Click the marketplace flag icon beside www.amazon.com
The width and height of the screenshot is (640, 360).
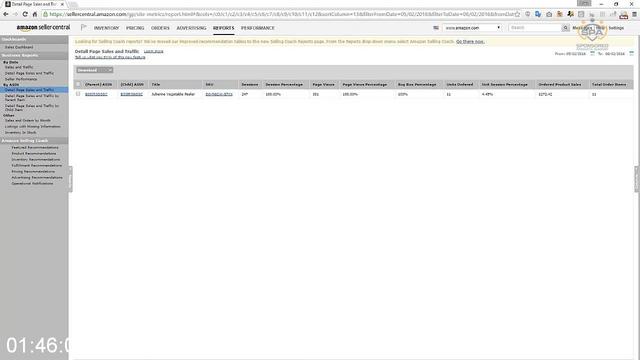pos(436,28)
